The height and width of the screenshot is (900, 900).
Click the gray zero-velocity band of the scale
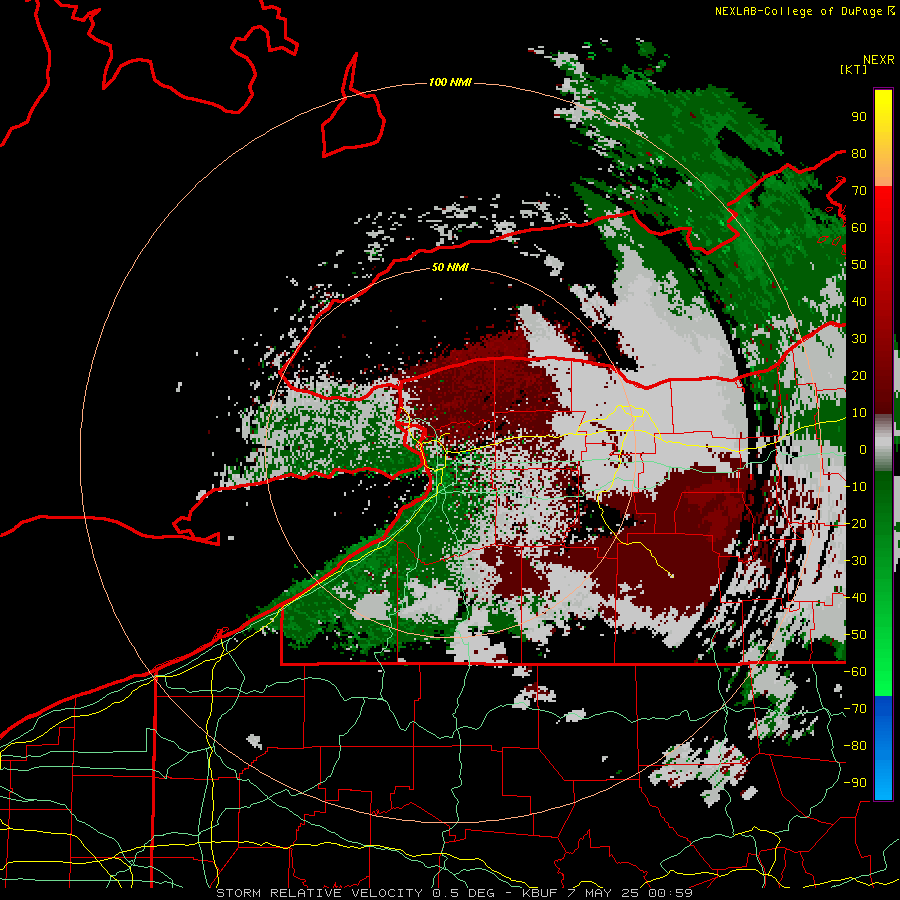[883, 443]
